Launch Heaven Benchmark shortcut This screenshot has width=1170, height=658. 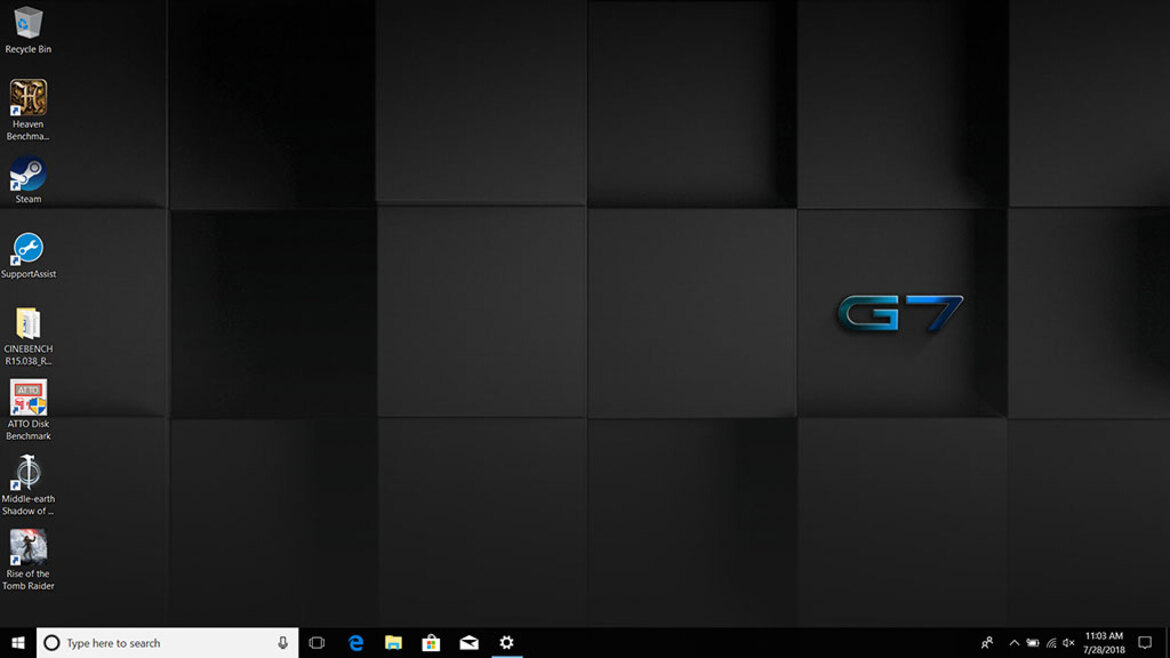tap(28, 110)
